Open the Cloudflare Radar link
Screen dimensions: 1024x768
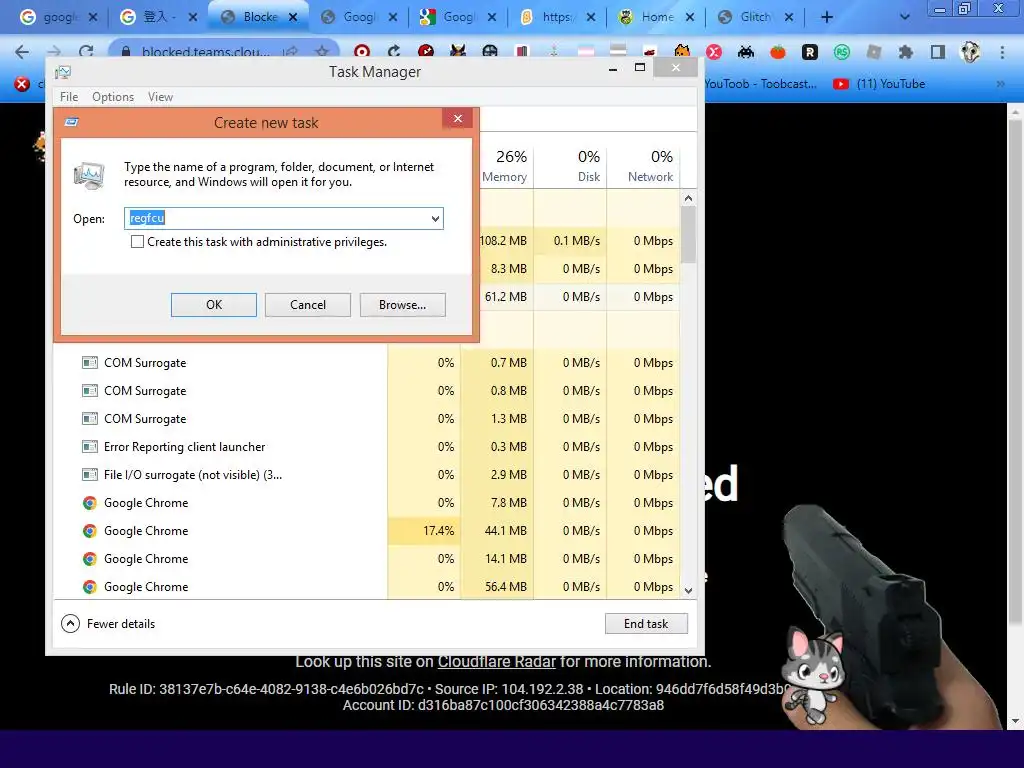[496, 662]
